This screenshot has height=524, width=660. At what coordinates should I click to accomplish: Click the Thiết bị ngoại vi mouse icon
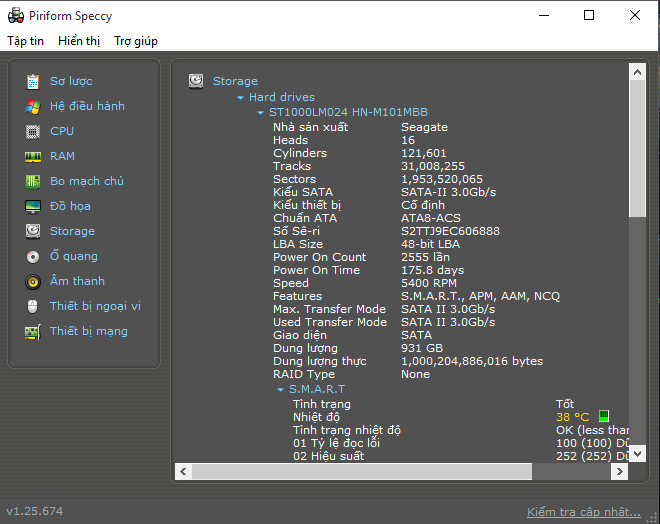(x=33, y=306)
